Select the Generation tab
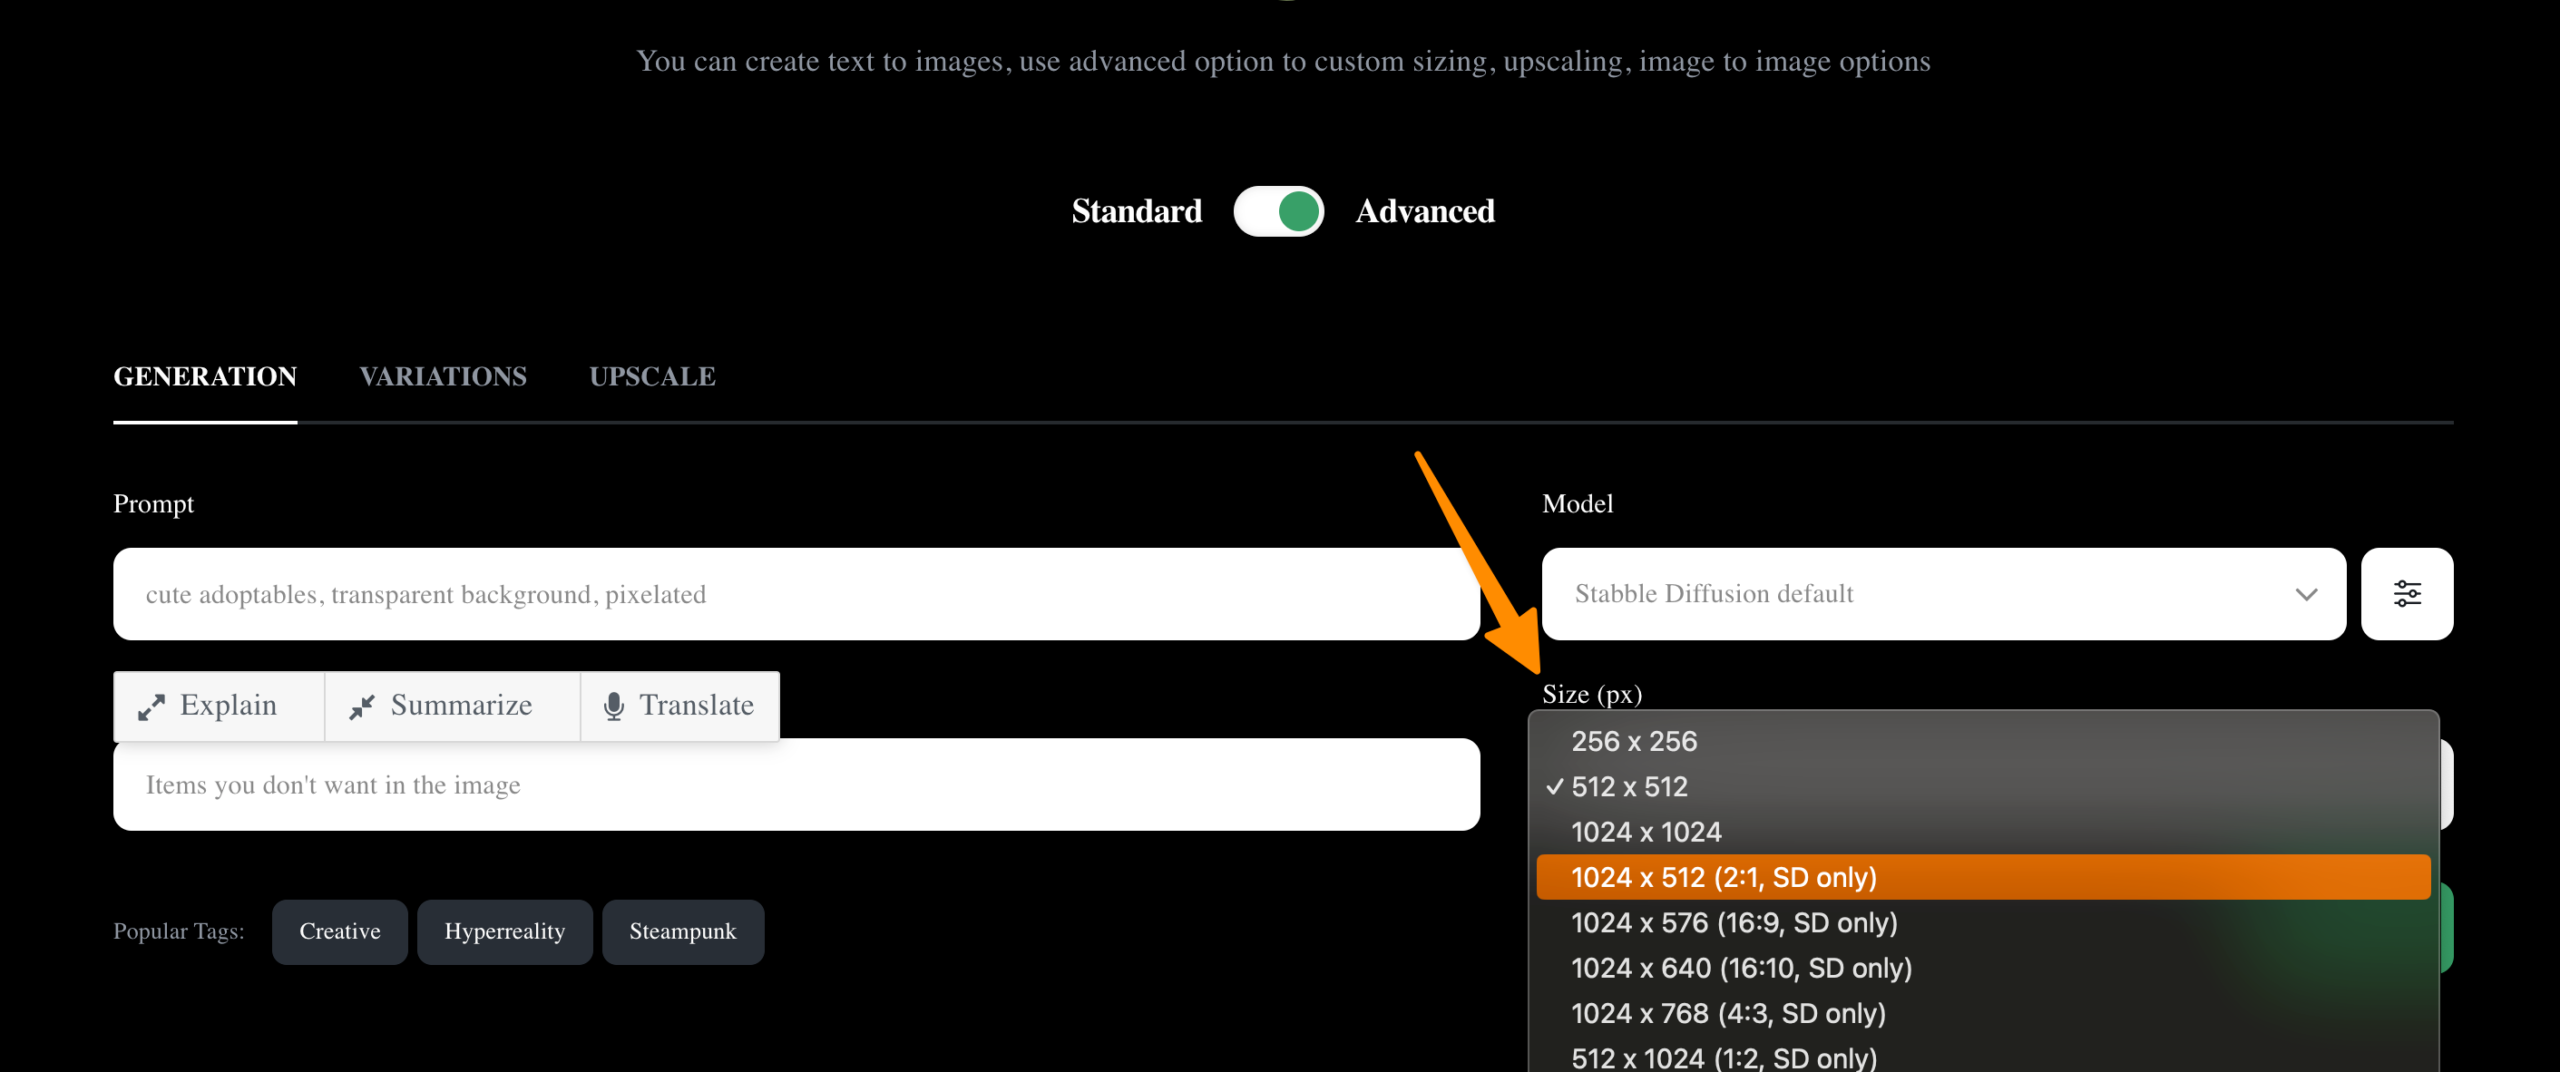 [205, 377]
